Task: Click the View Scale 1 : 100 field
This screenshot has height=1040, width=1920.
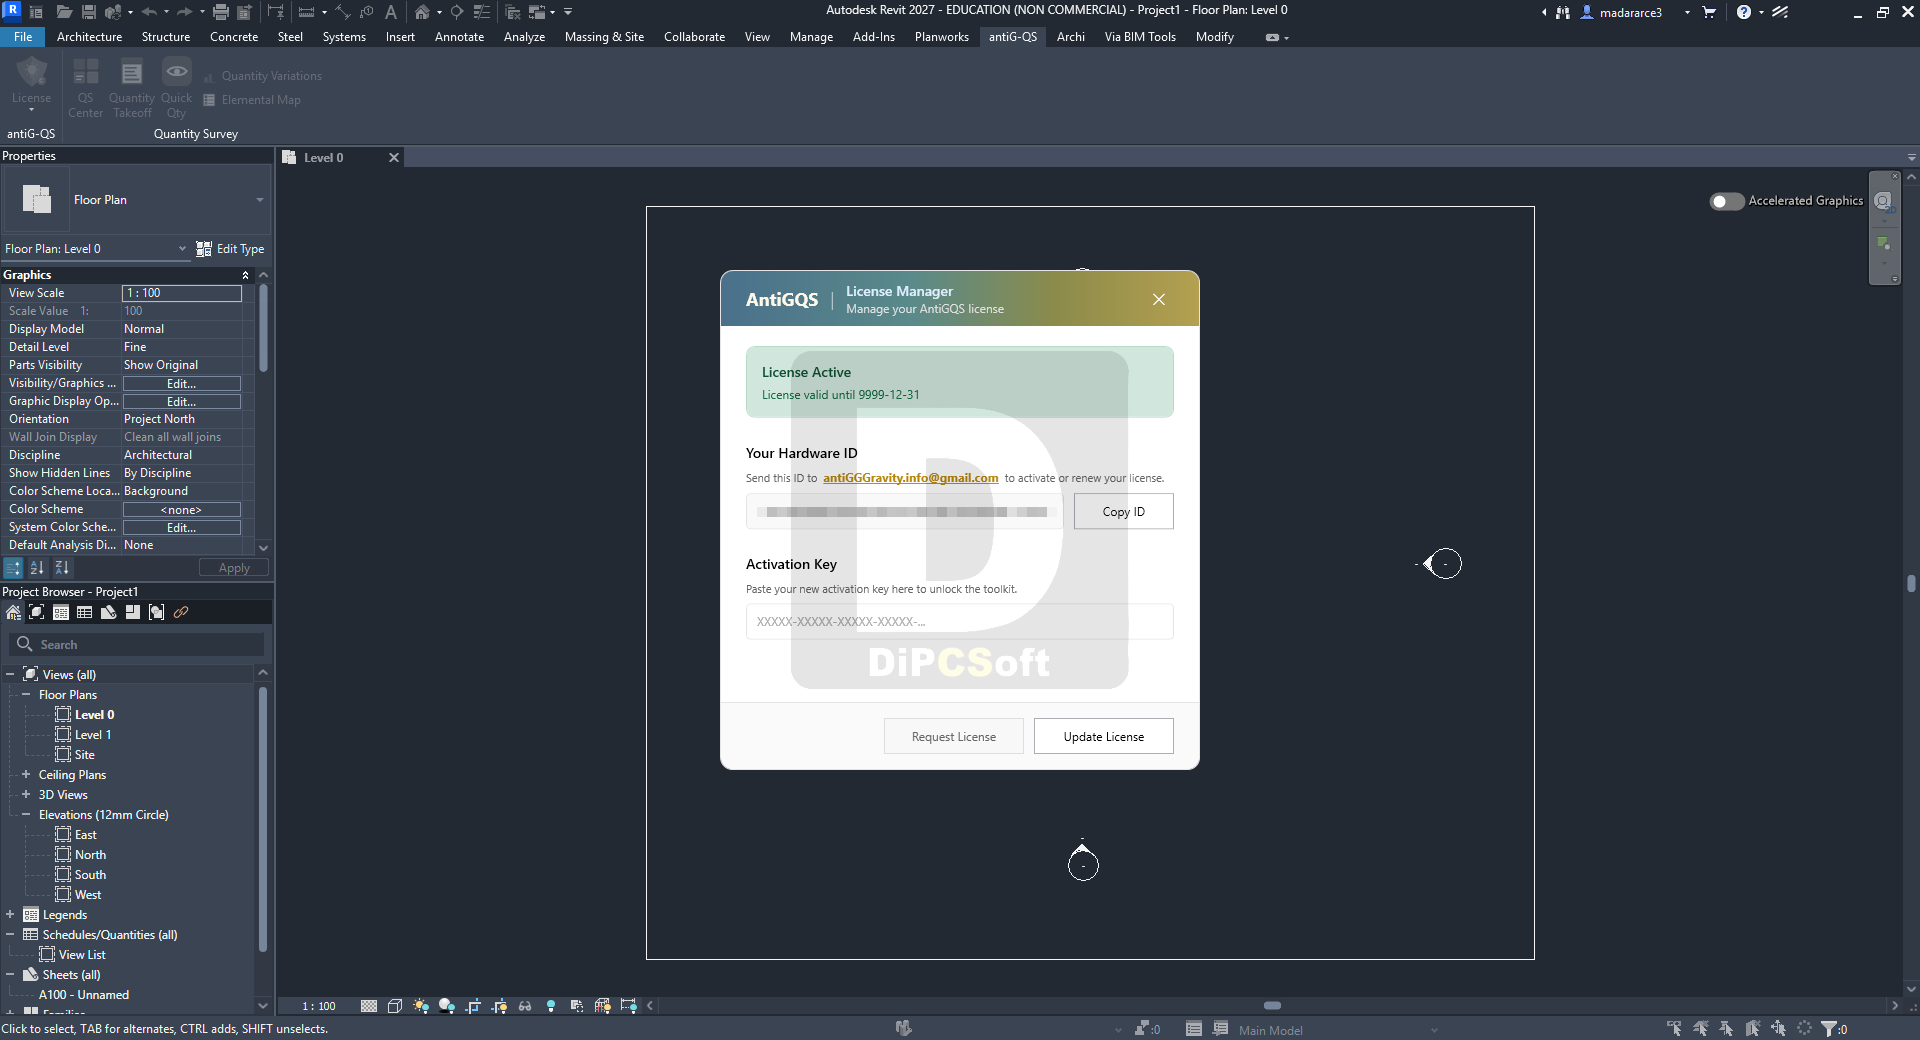Action: pos(181,293)
